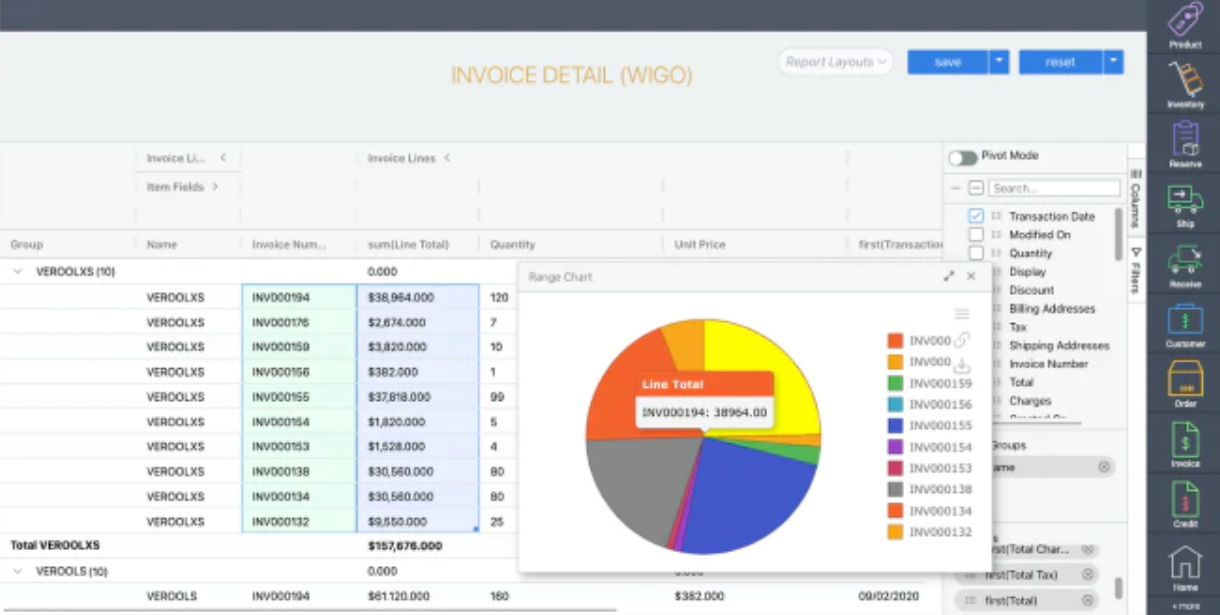Screen dimensions: 1220x615
Task: Toggle Pivot Mode switch
Action: (962, 158)
